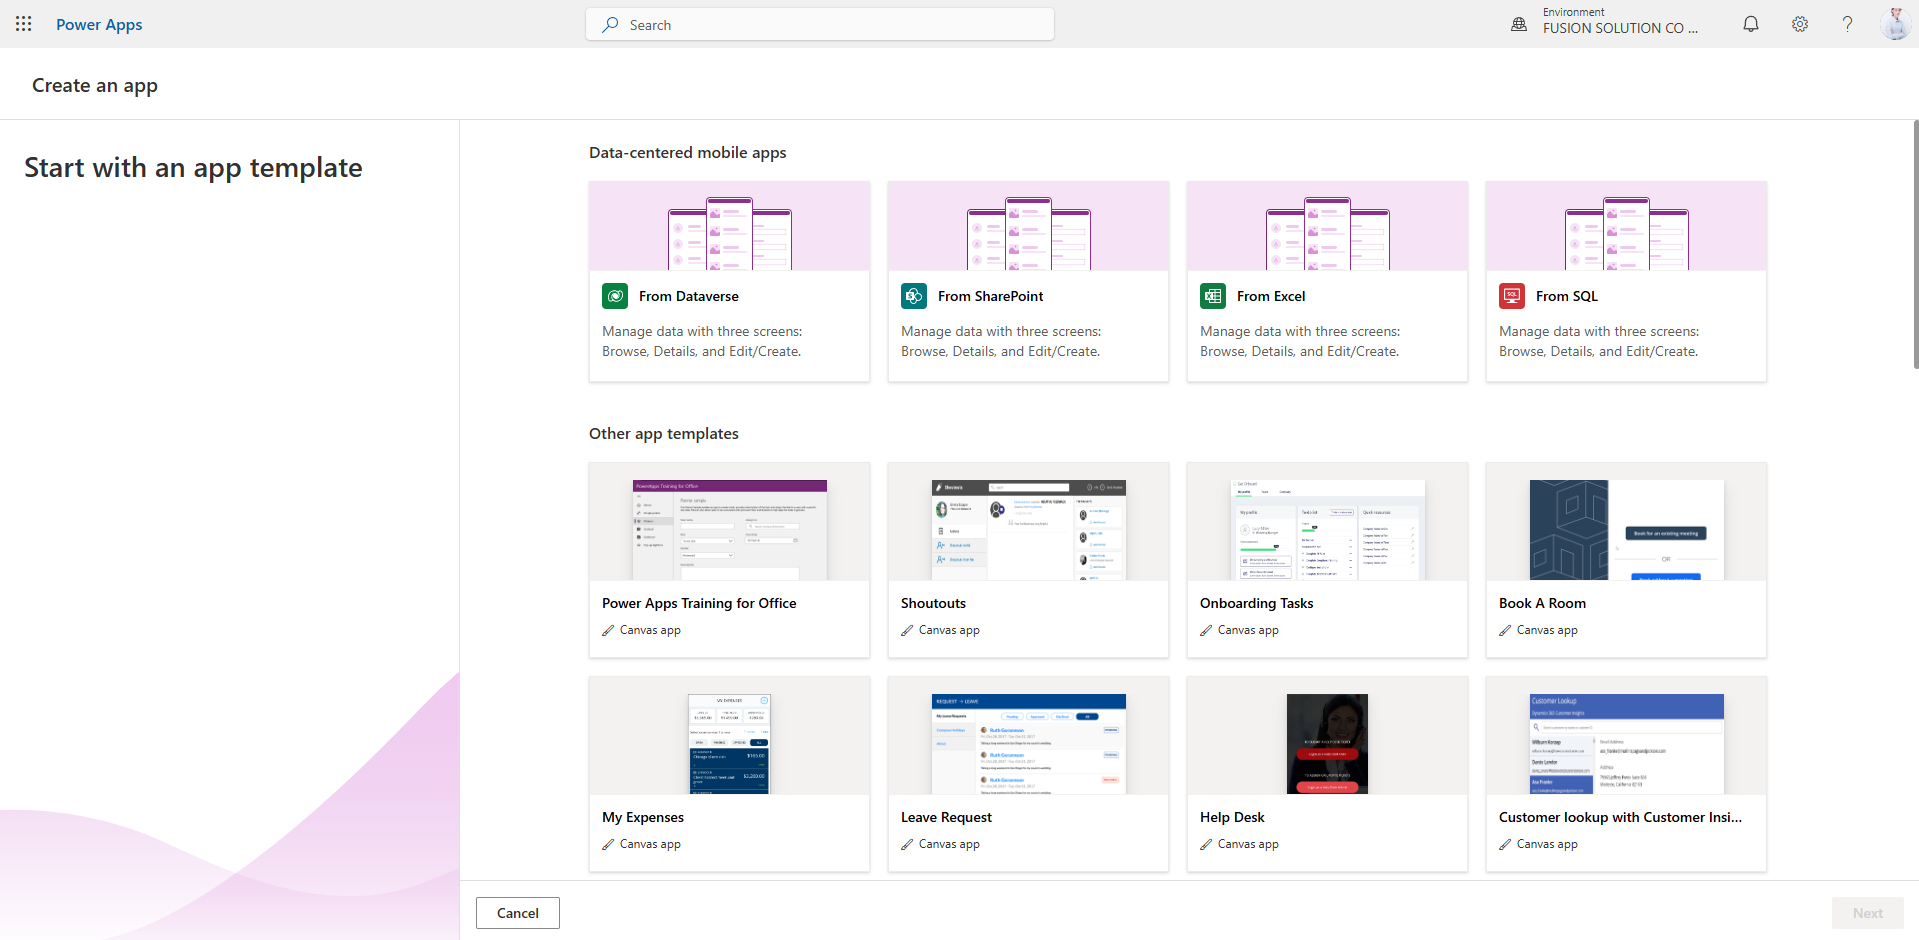Image resolution: width=1919 pixels, height=940 pixels.
Task: Click the From SharePoint banner image
Action: pos(1029,226)
